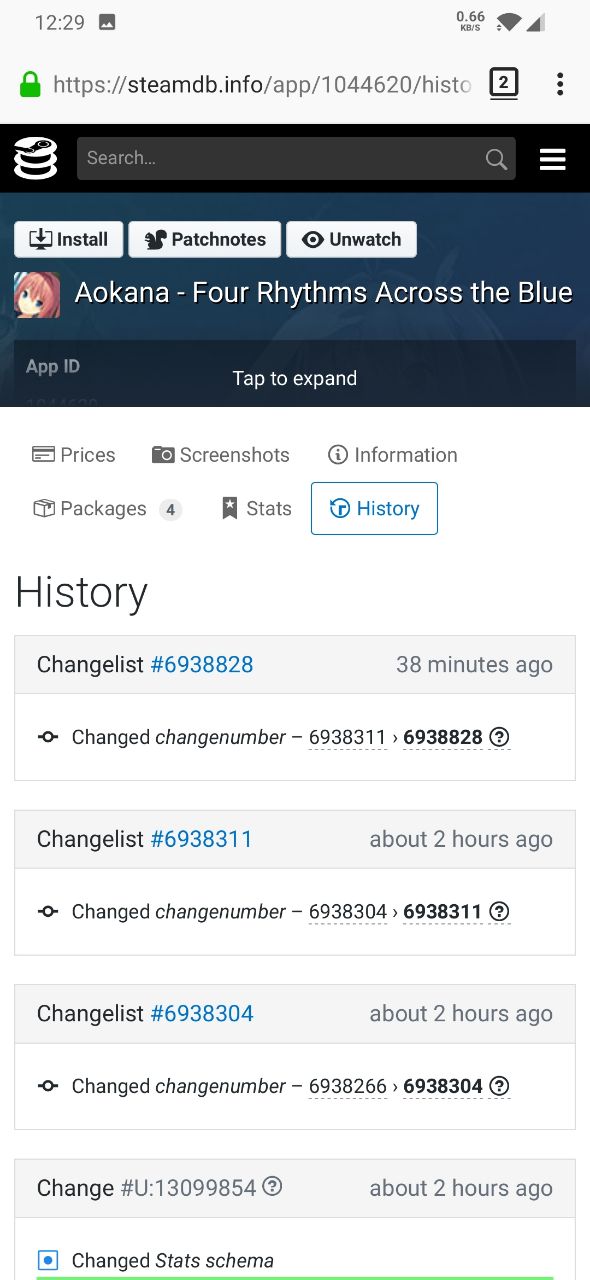Screen dimensions: 590x1280
Task: Switch to the Prices tab
Action: click(x=74, y=455)
